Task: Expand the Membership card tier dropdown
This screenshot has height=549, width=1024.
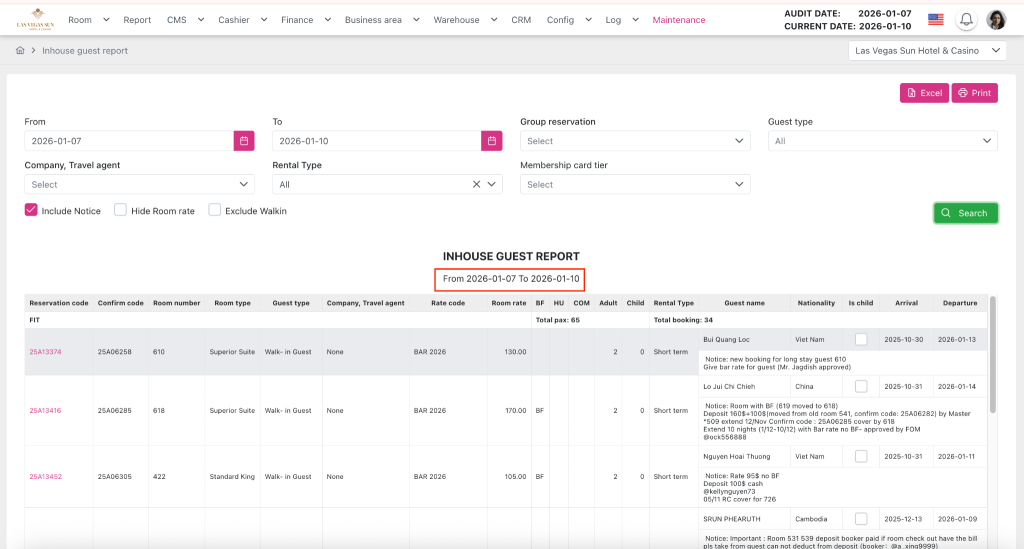Action: coord(635,184)
